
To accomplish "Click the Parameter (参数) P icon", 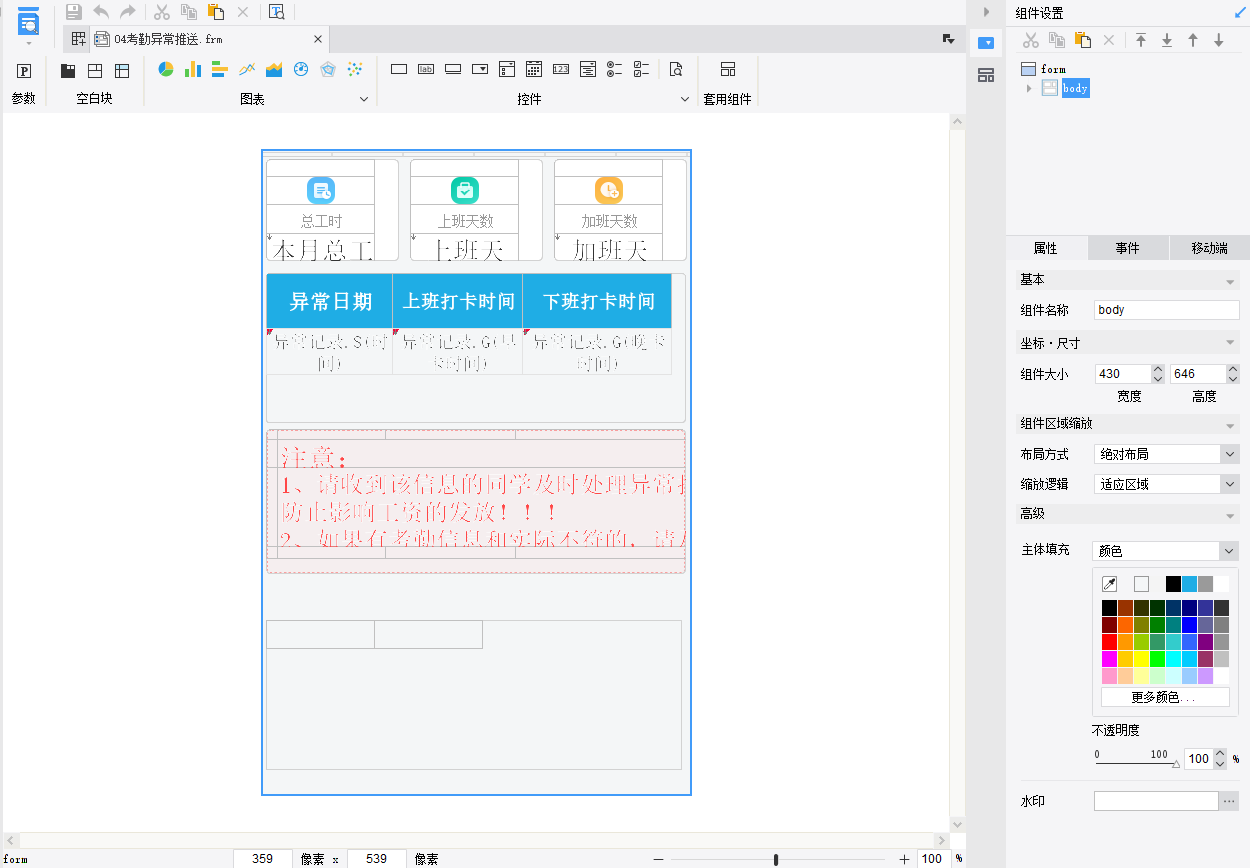I will pyautogui.click(x=24, y=71).
